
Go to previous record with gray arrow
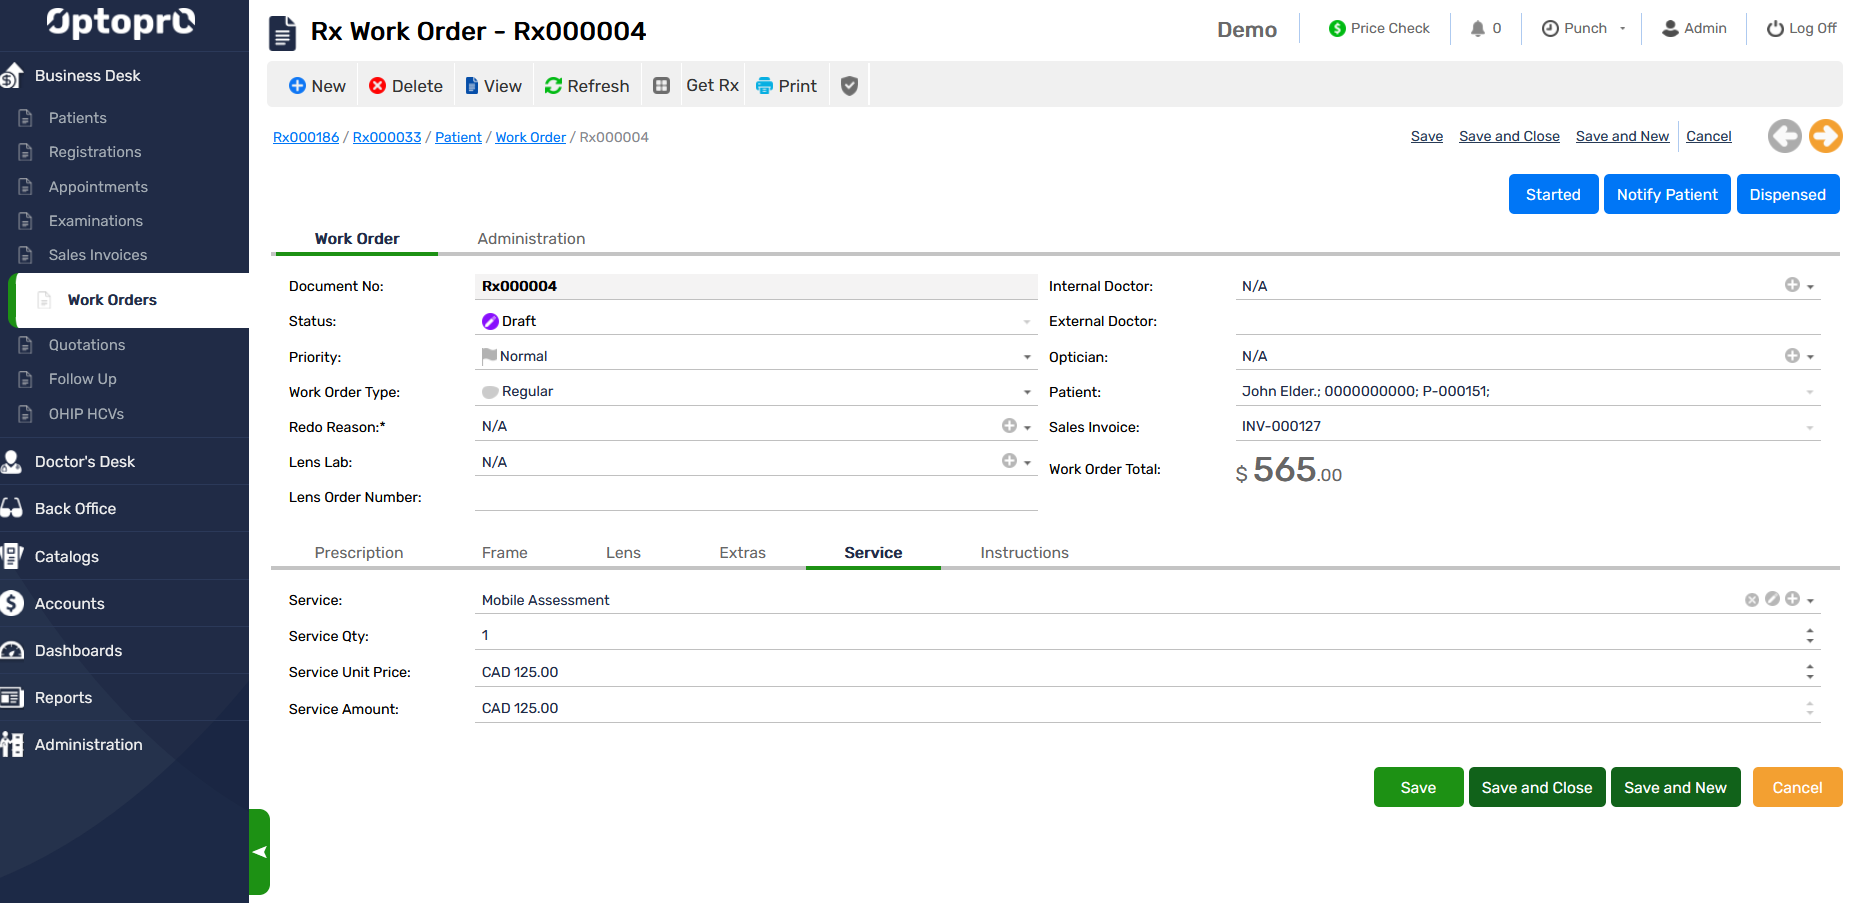[1784, 136]
